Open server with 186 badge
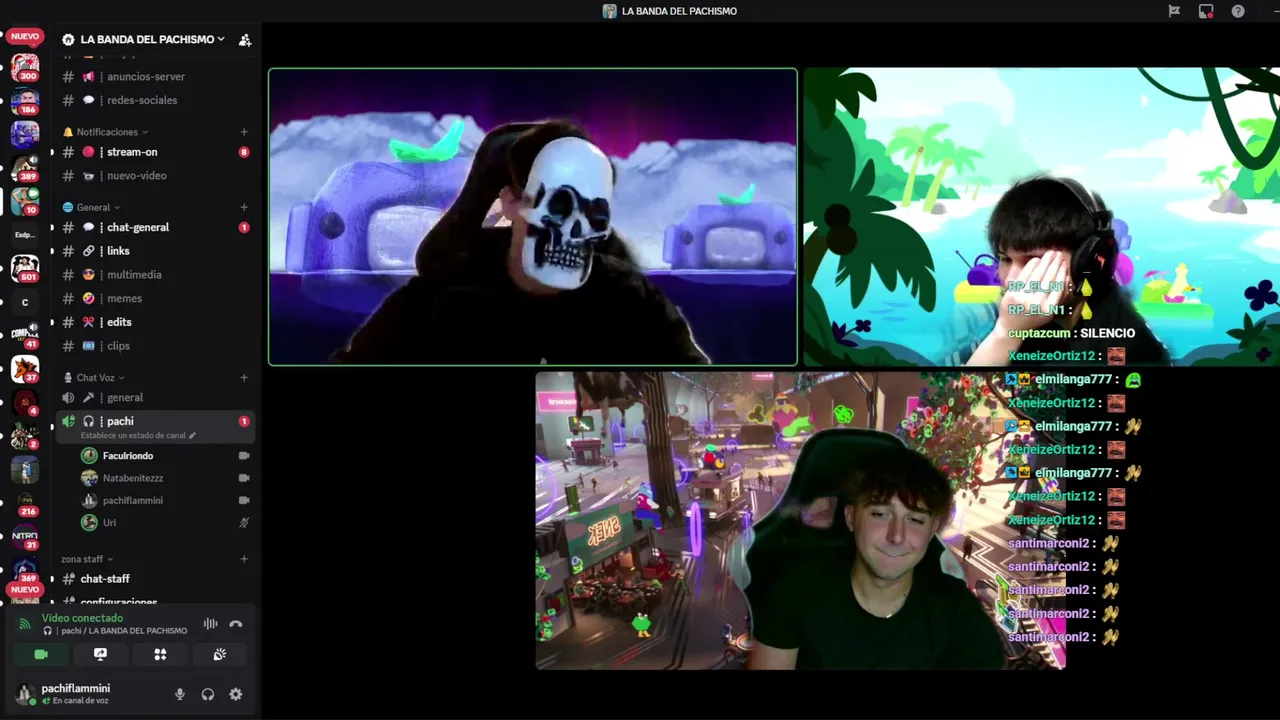Image resolution: width=1280 pixels, height=720 pixels. [x=25, y=101]
